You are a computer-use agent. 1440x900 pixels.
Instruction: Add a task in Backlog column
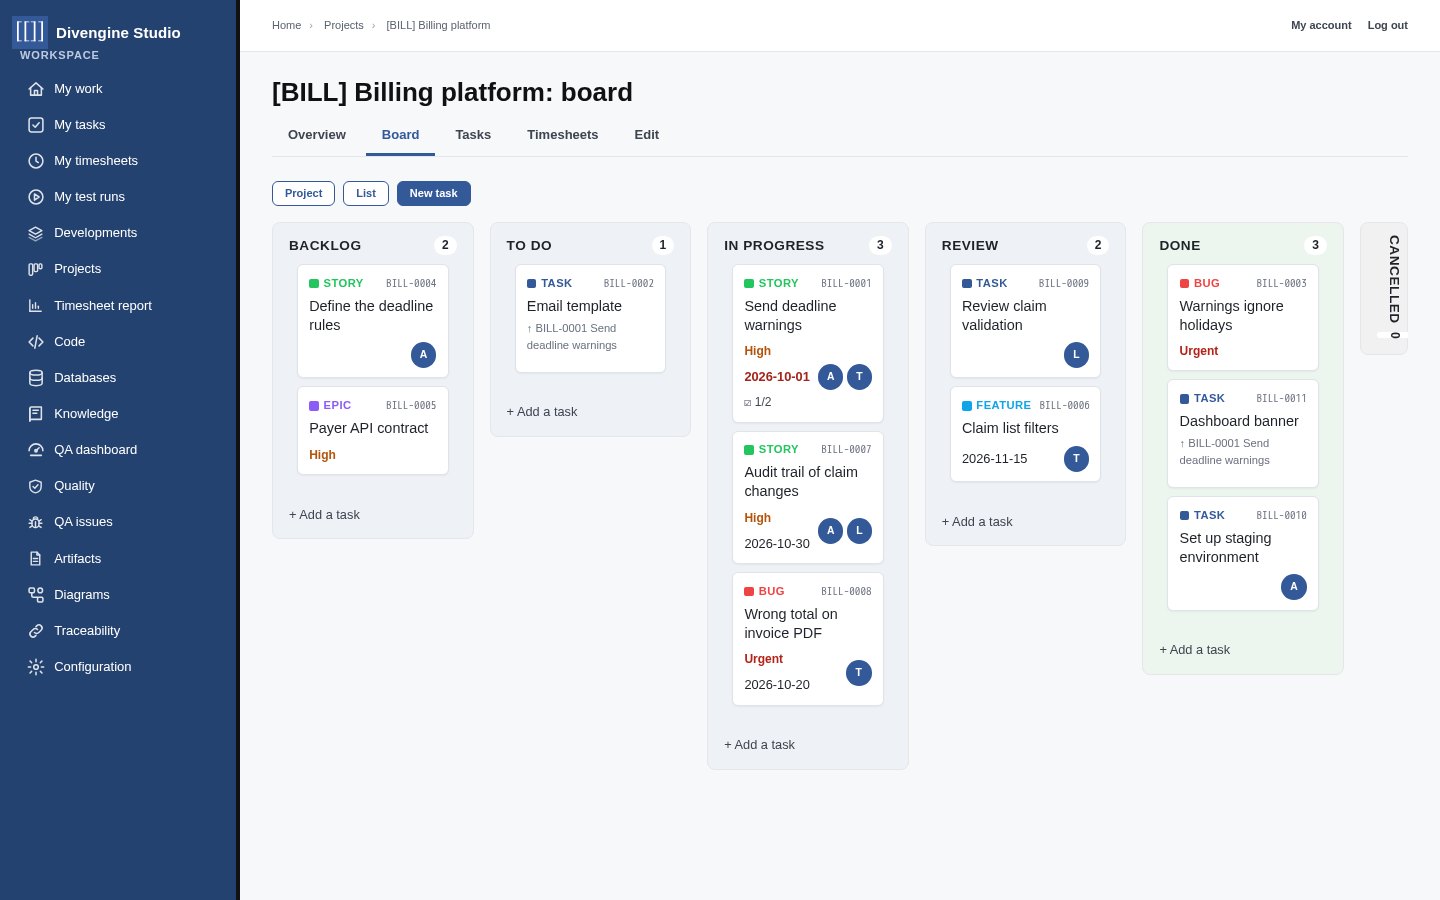(x=324, y=515)
